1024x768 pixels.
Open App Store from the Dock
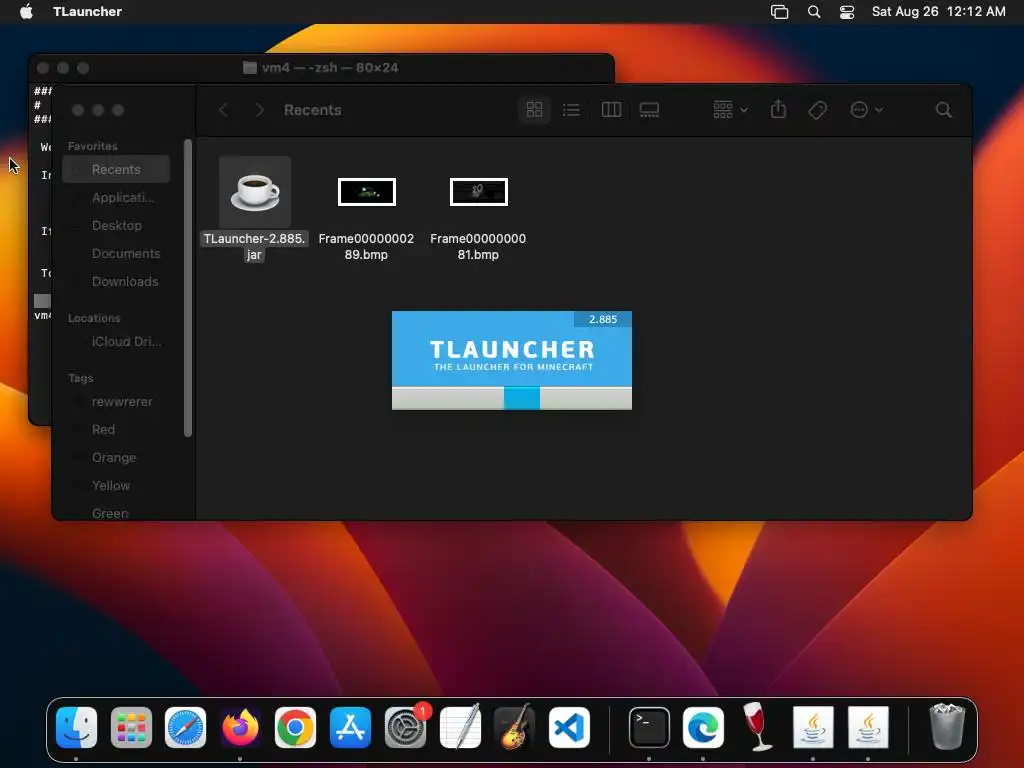[x=351, y=728]
